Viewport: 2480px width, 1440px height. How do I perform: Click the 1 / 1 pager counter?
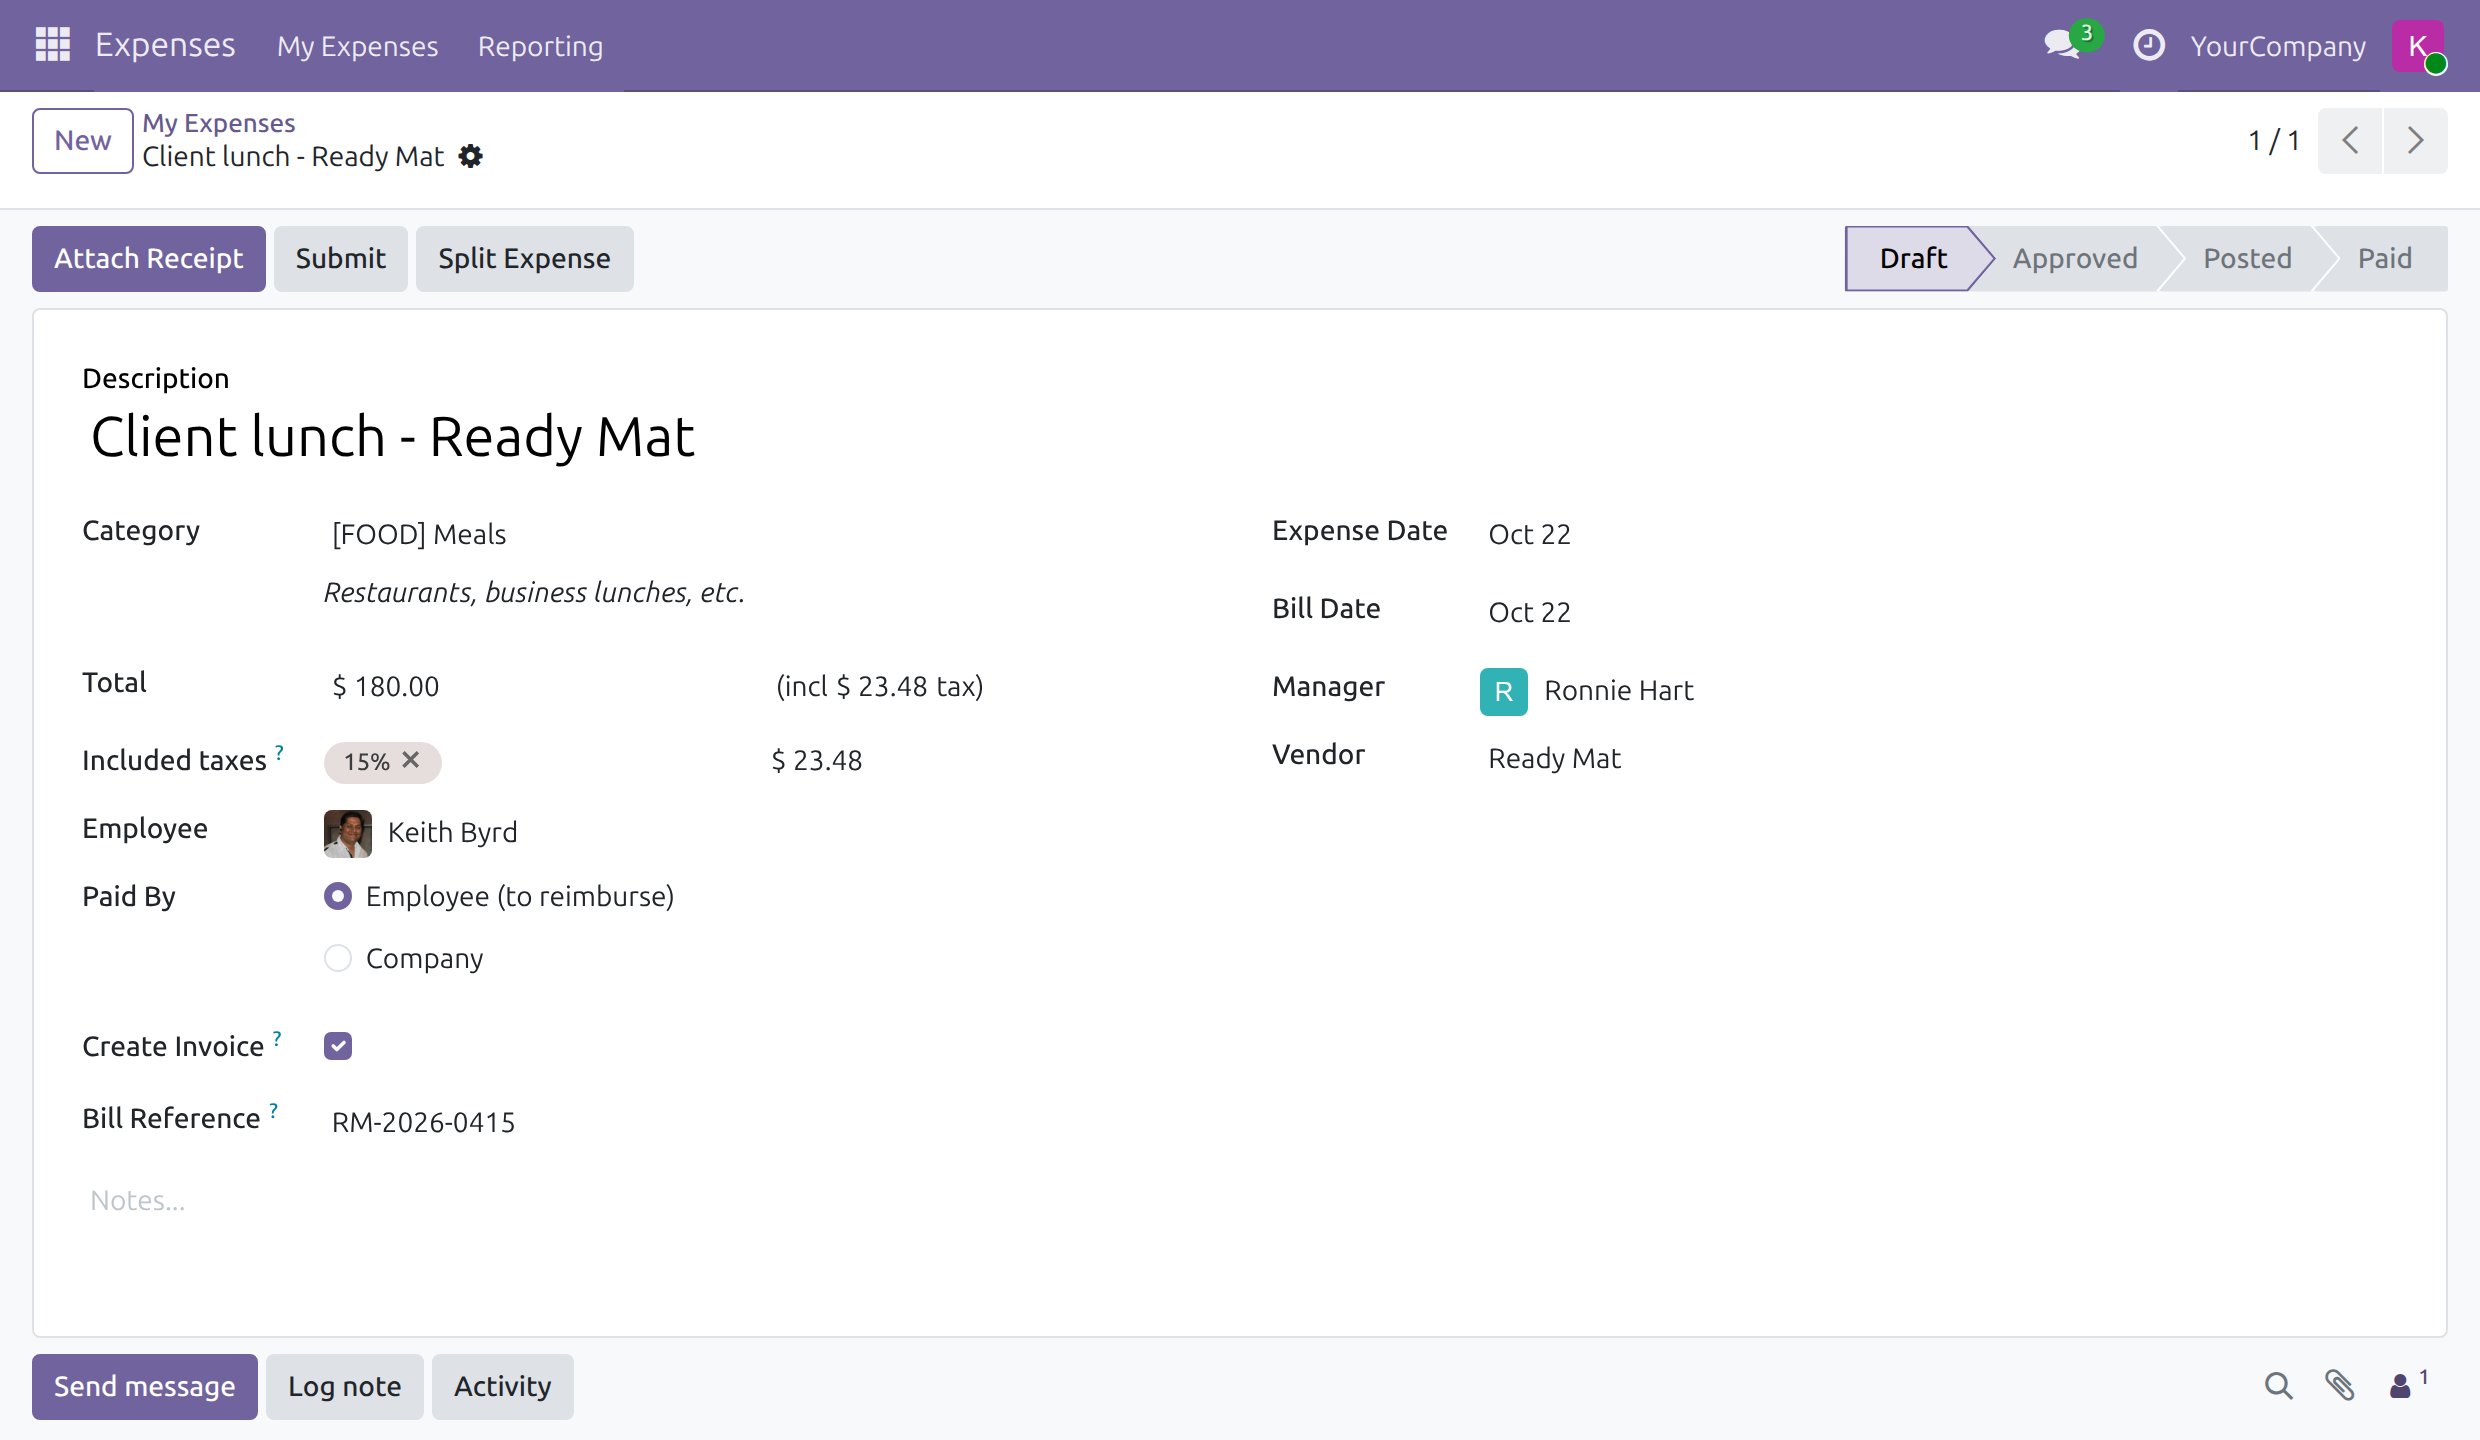[2274, 140]
